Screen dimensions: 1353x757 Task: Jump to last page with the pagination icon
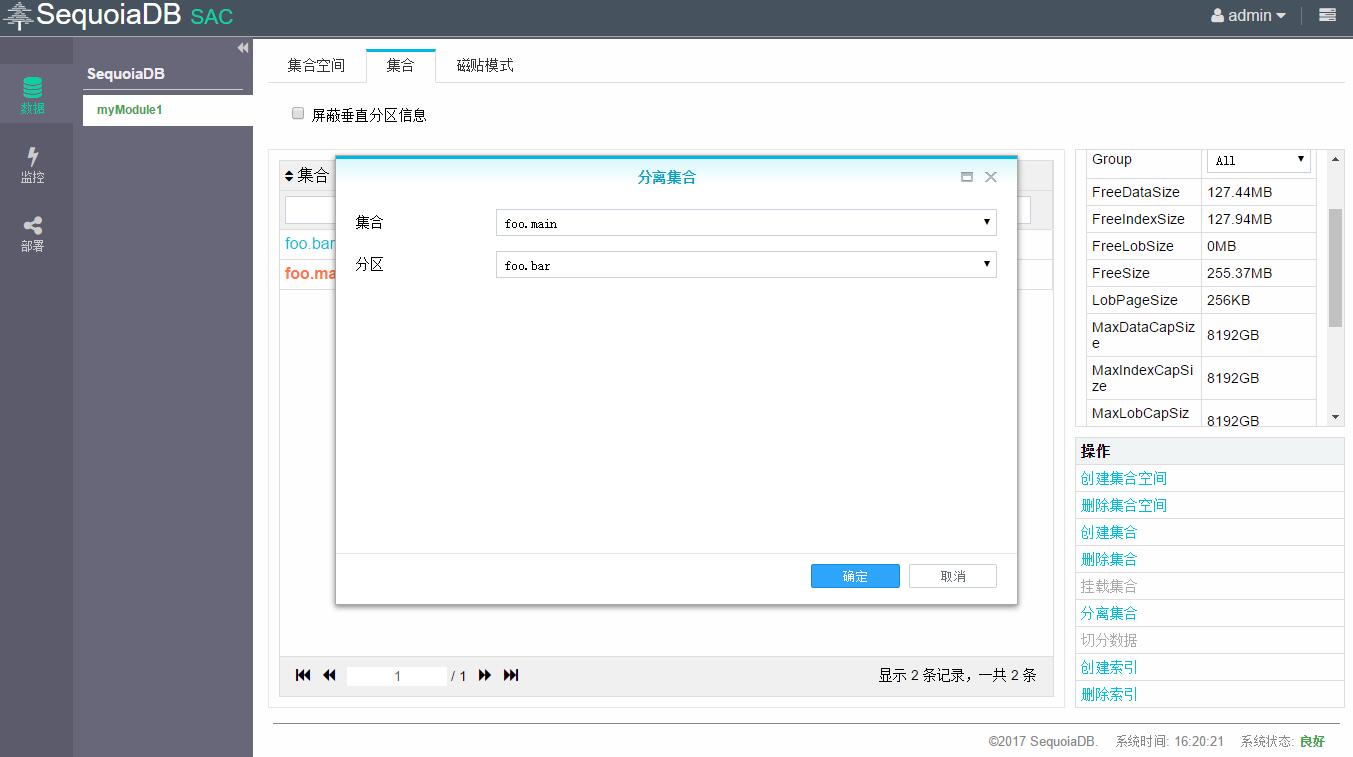click(511, 675)
